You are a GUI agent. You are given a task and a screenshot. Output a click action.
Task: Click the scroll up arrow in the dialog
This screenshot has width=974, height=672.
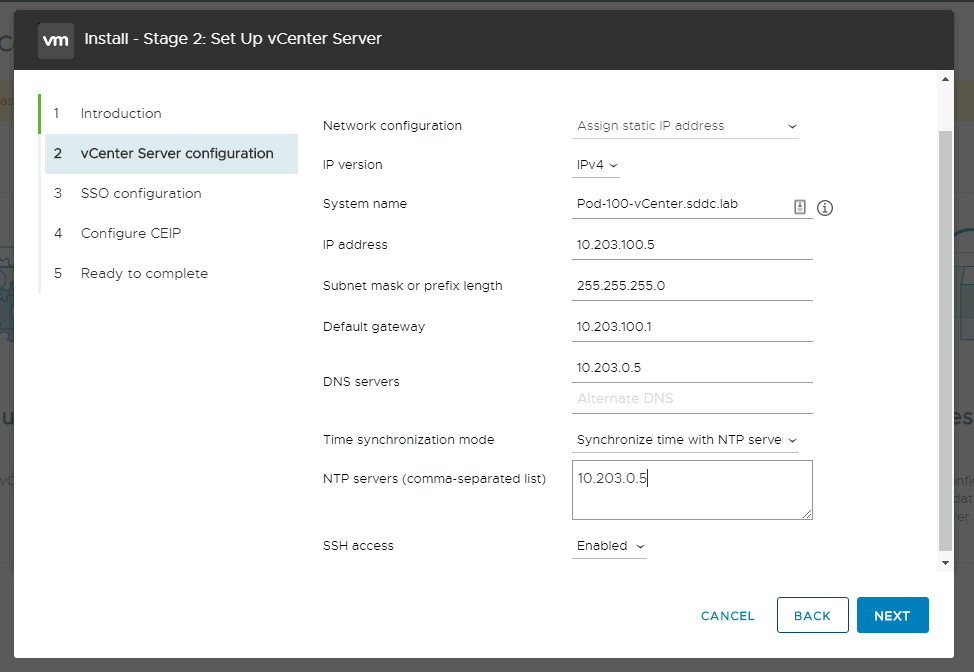click(946, 78)
